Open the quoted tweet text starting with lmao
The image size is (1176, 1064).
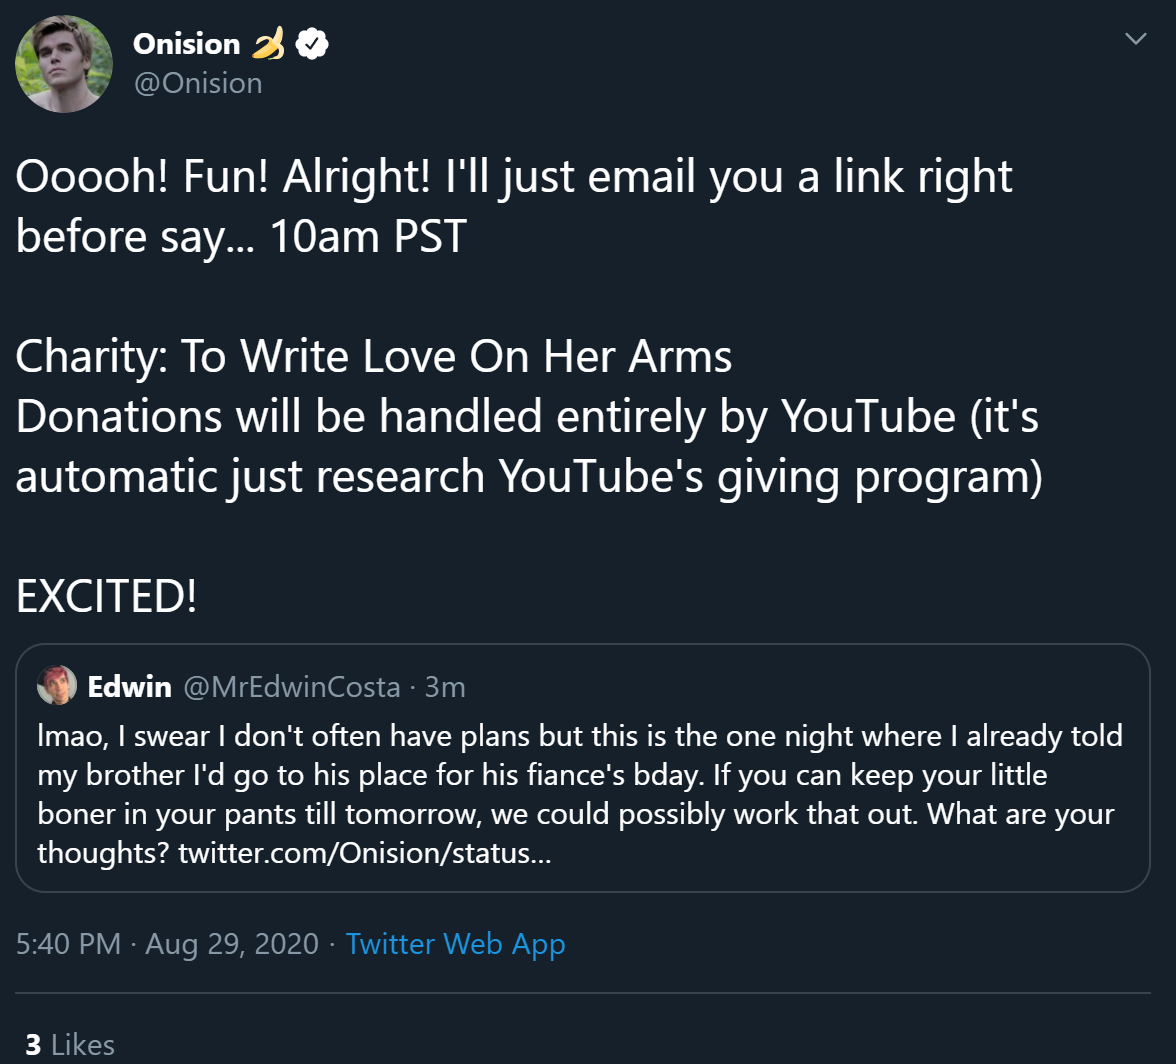[x=580, y=794]
